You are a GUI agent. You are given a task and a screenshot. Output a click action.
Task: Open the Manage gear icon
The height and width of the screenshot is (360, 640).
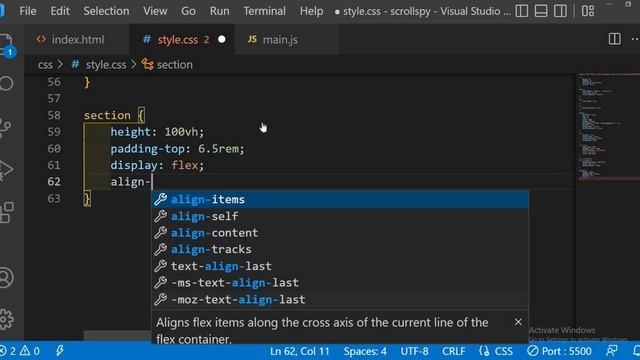7,319
